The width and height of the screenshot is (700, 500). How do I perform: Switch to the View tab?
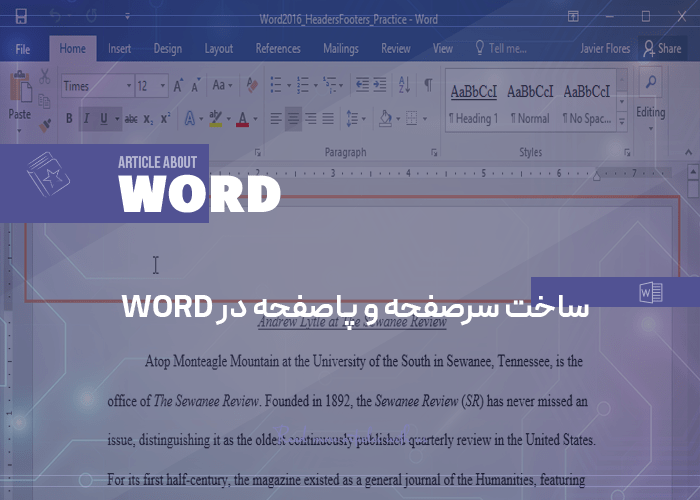443,49
